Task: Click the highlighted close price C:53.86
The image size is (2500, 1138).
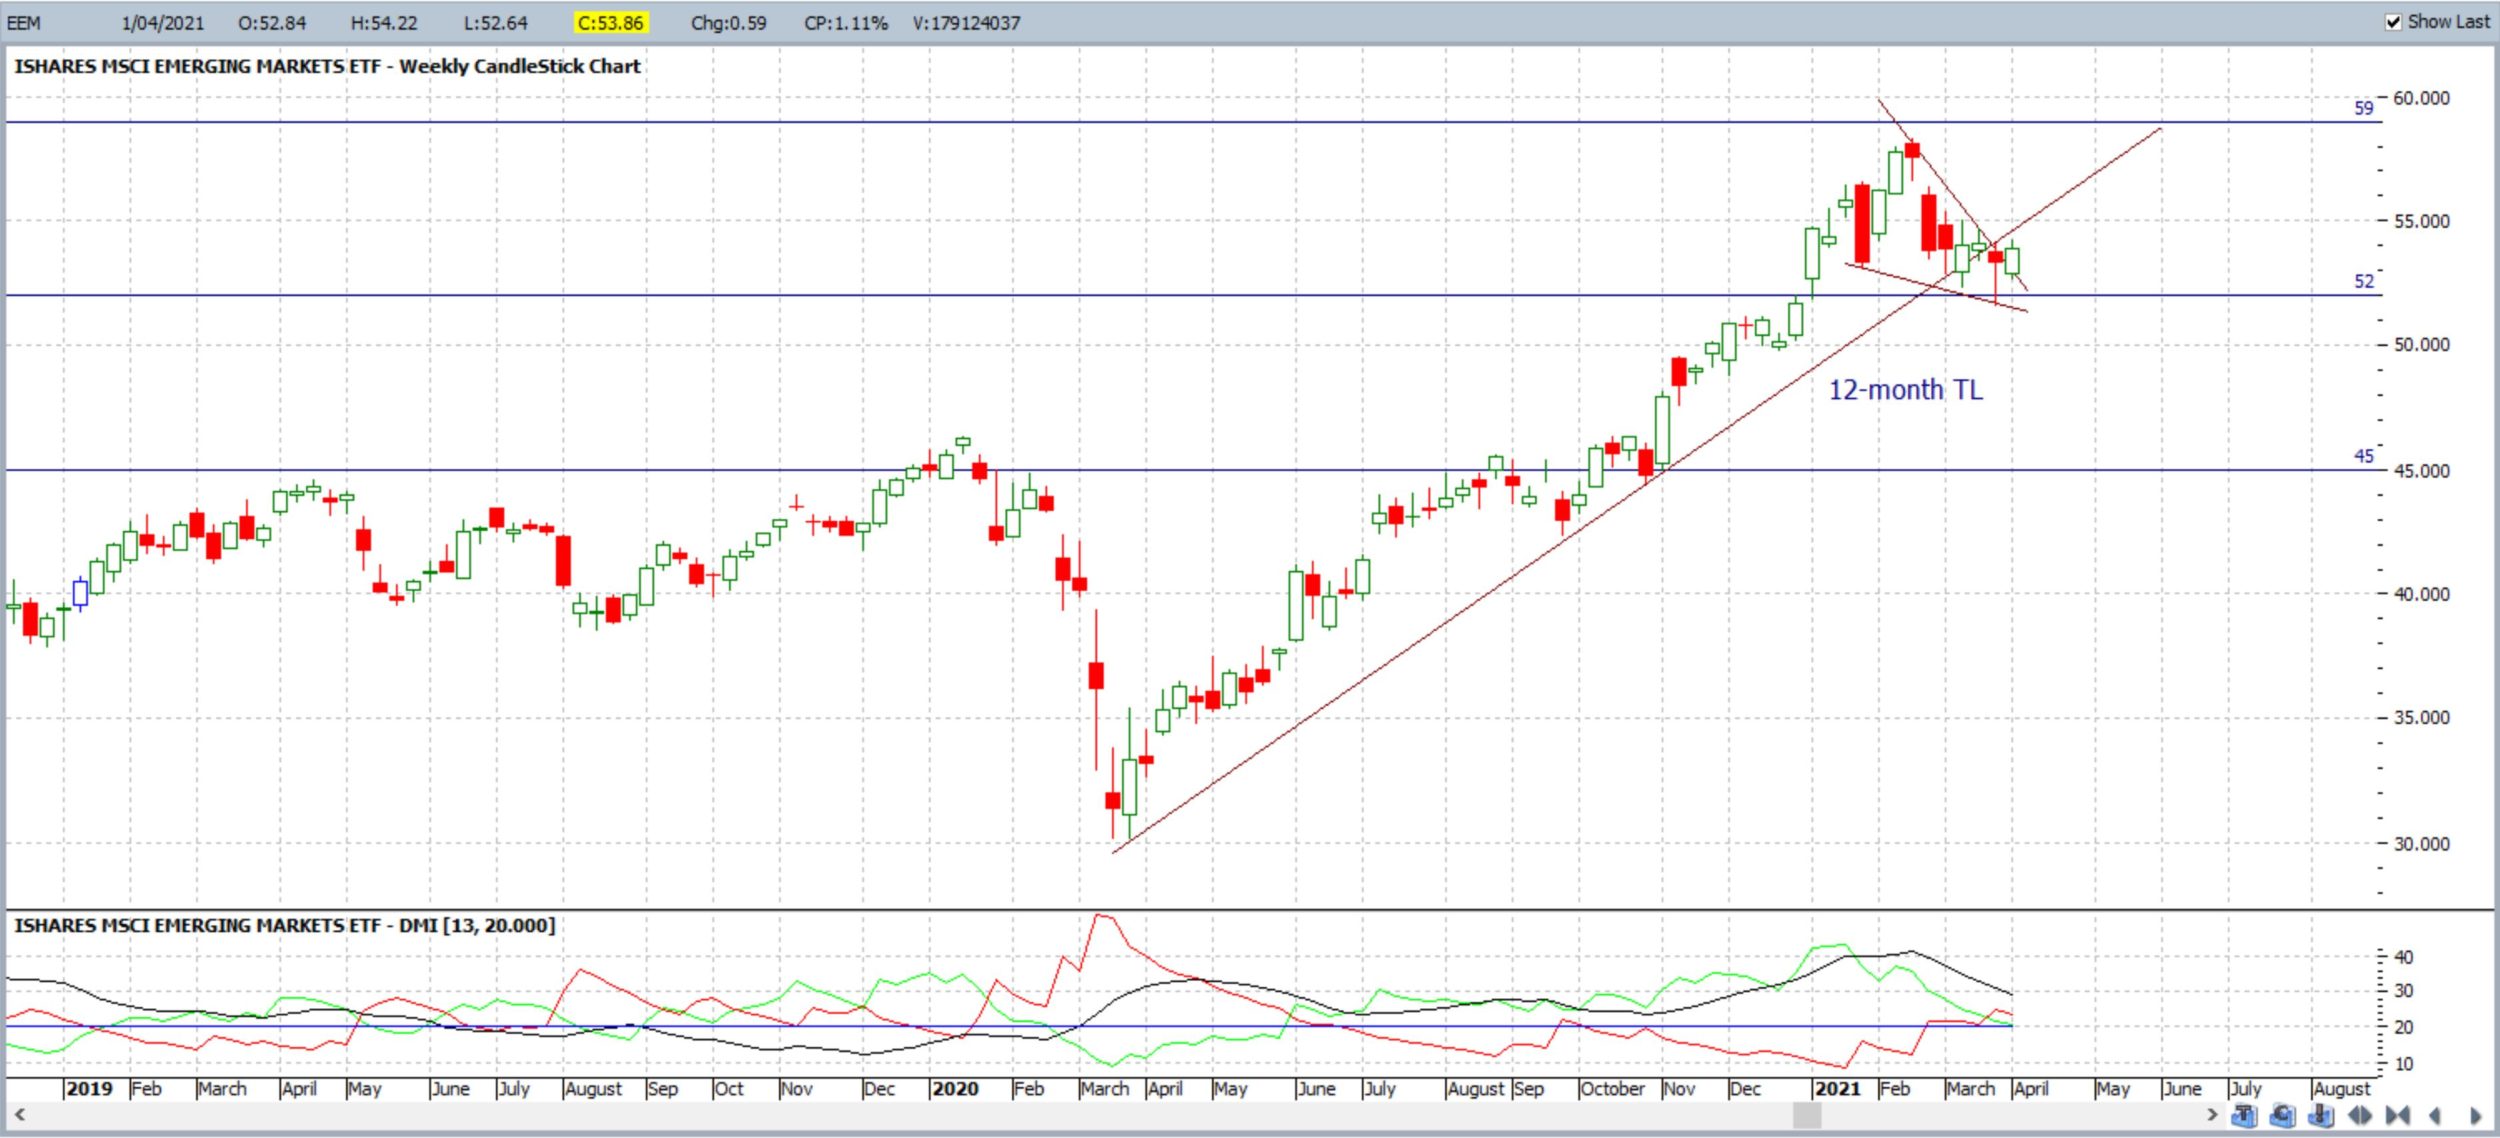Action: 611,23
